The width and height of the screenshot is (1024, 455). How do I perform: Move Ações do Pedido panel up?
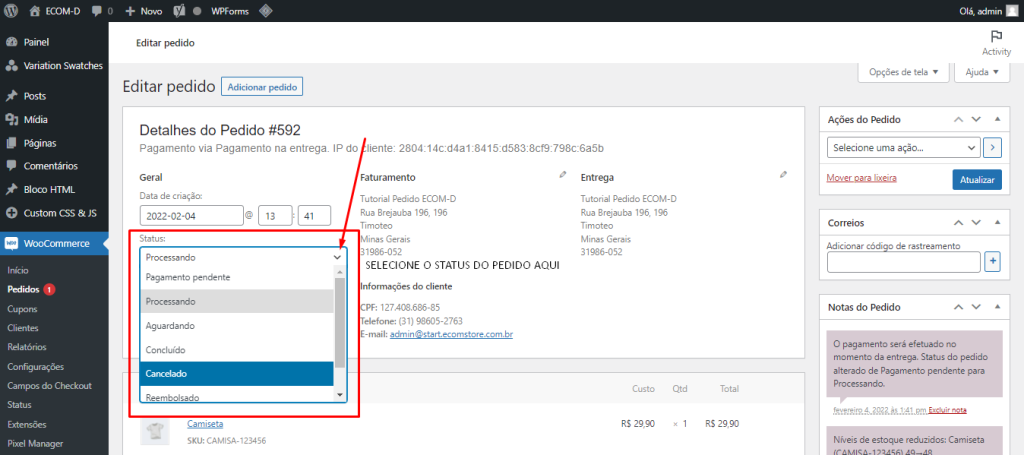958,119
